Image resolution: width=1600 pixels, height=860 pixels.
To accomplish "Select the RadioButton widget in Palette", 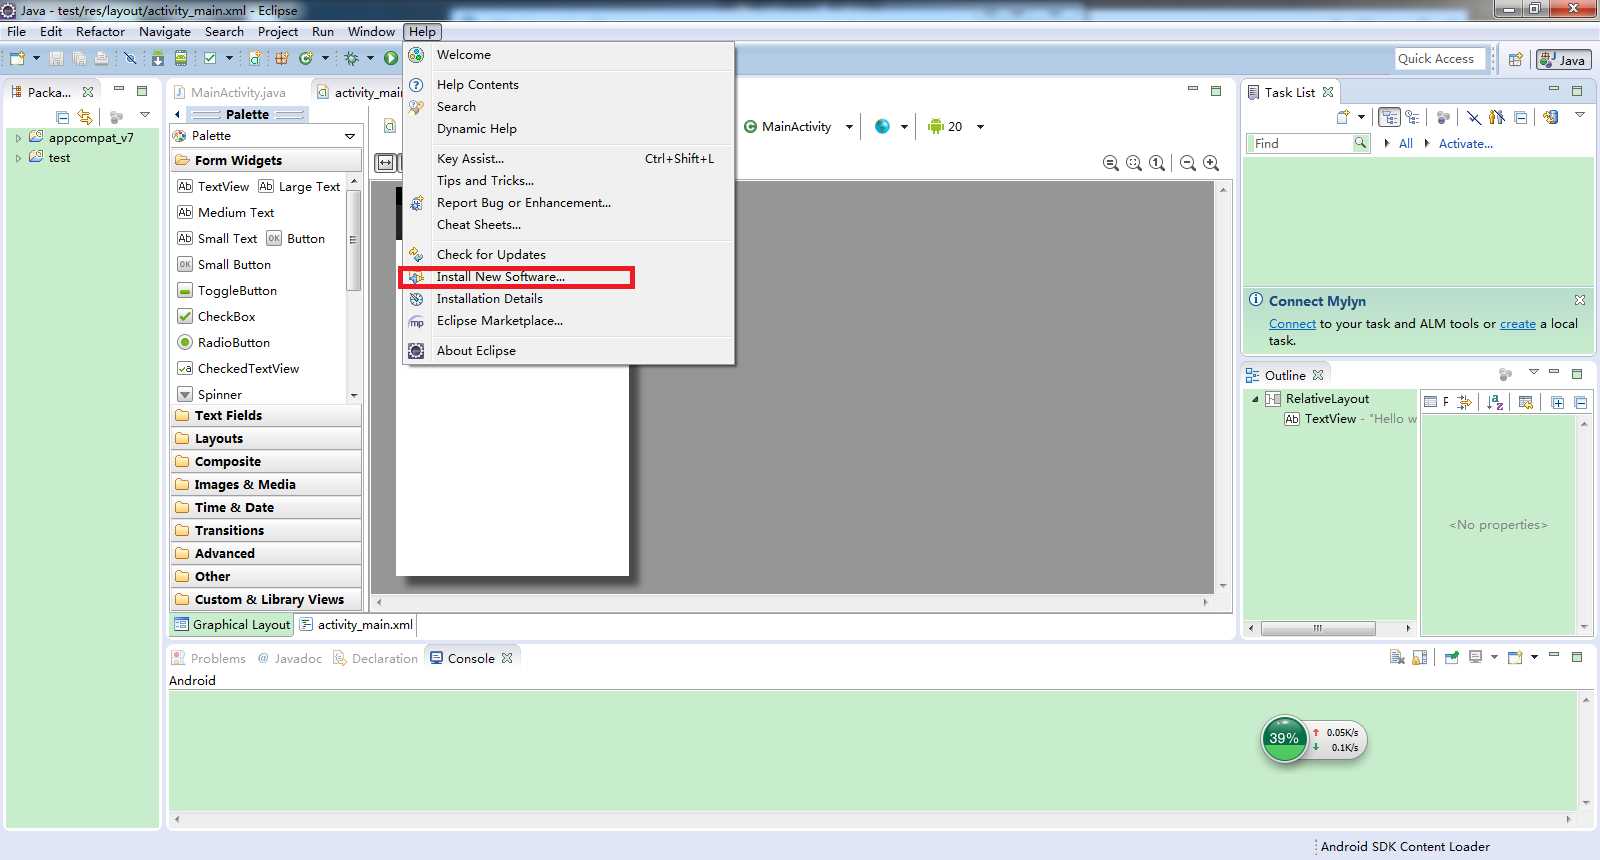I will pyautogui.click(x=223, y=342).
